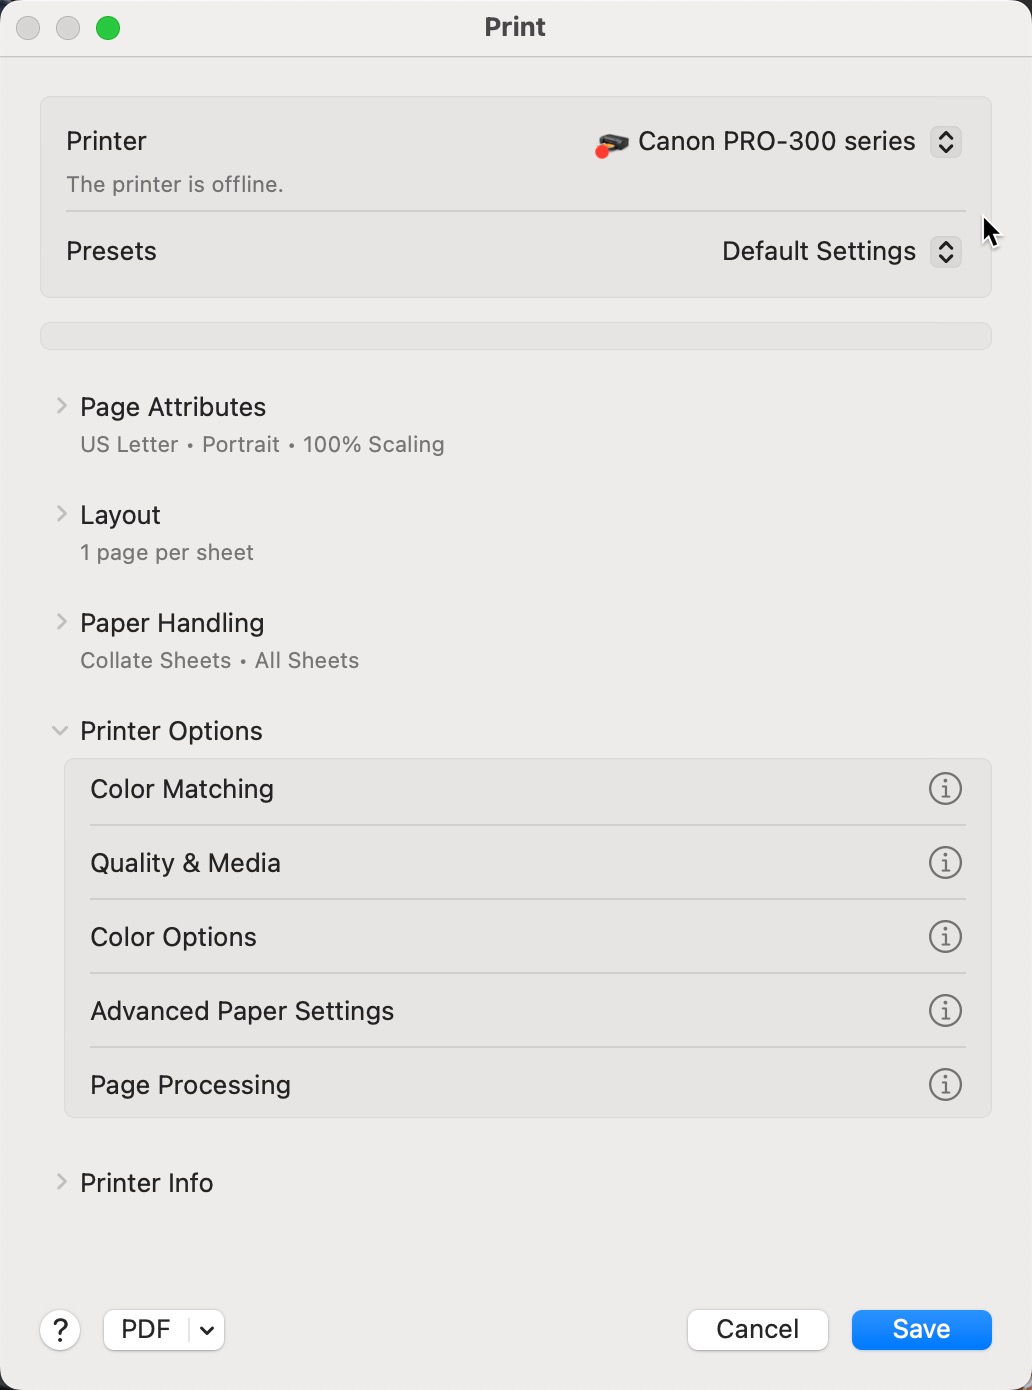1032x1390 pixels.
Task: Click the help question mark button
Action: pyautogui.click(x=60, y=1330)
